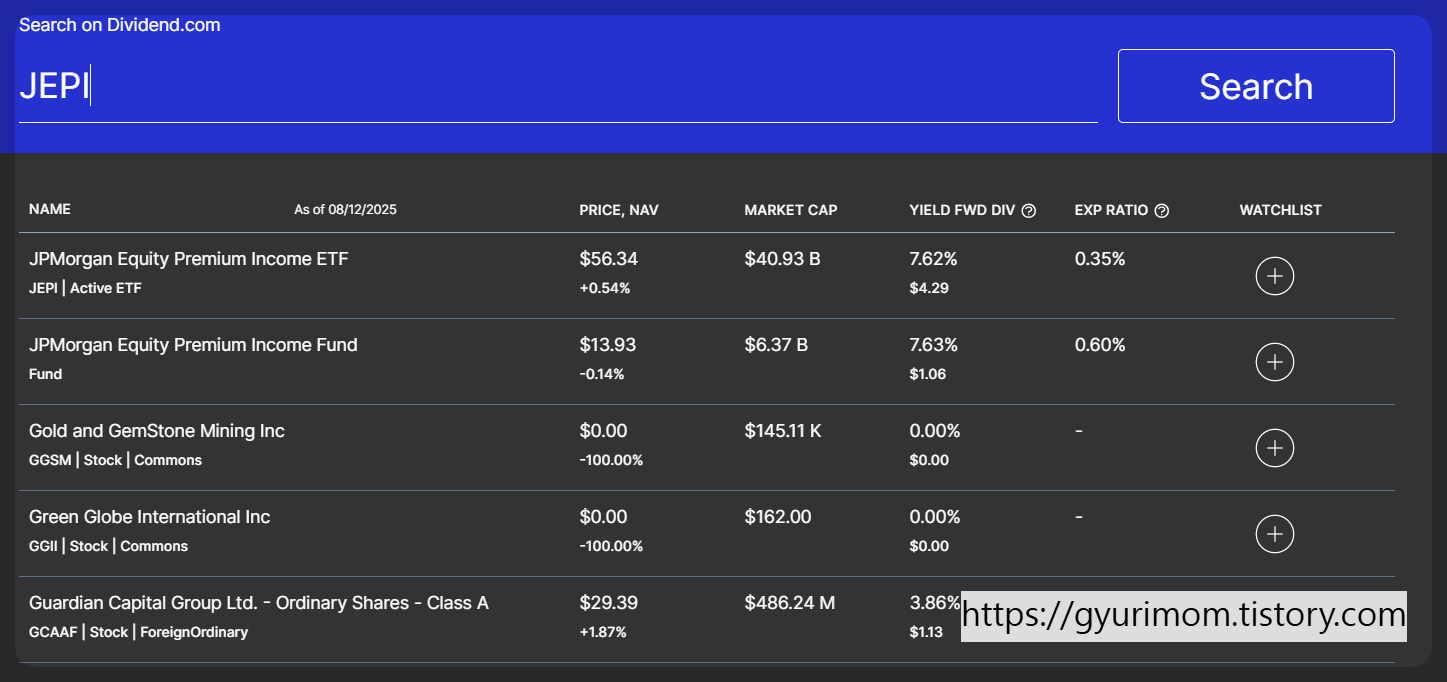Open Green Globe International Inc link

pos(150,517)
